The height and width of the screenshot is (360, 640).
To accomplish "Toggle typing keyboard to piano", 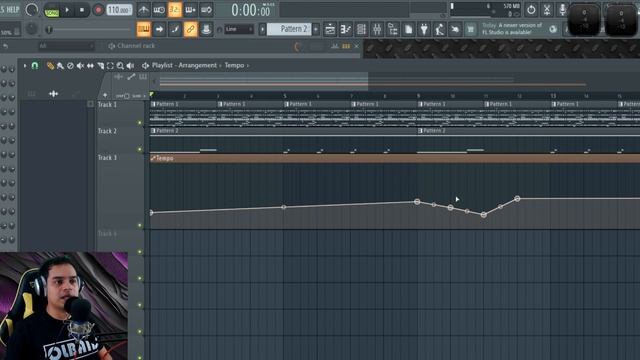I will [x=143, y=29].
